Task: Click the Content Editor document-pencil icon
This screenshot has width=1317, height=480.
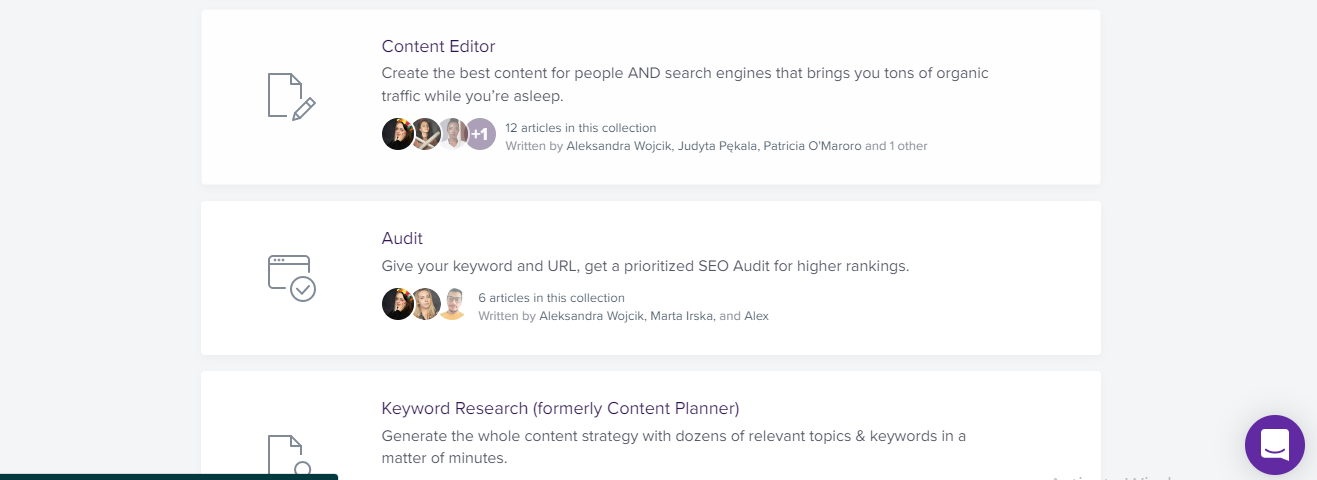Action: click(x=291, y=97)
